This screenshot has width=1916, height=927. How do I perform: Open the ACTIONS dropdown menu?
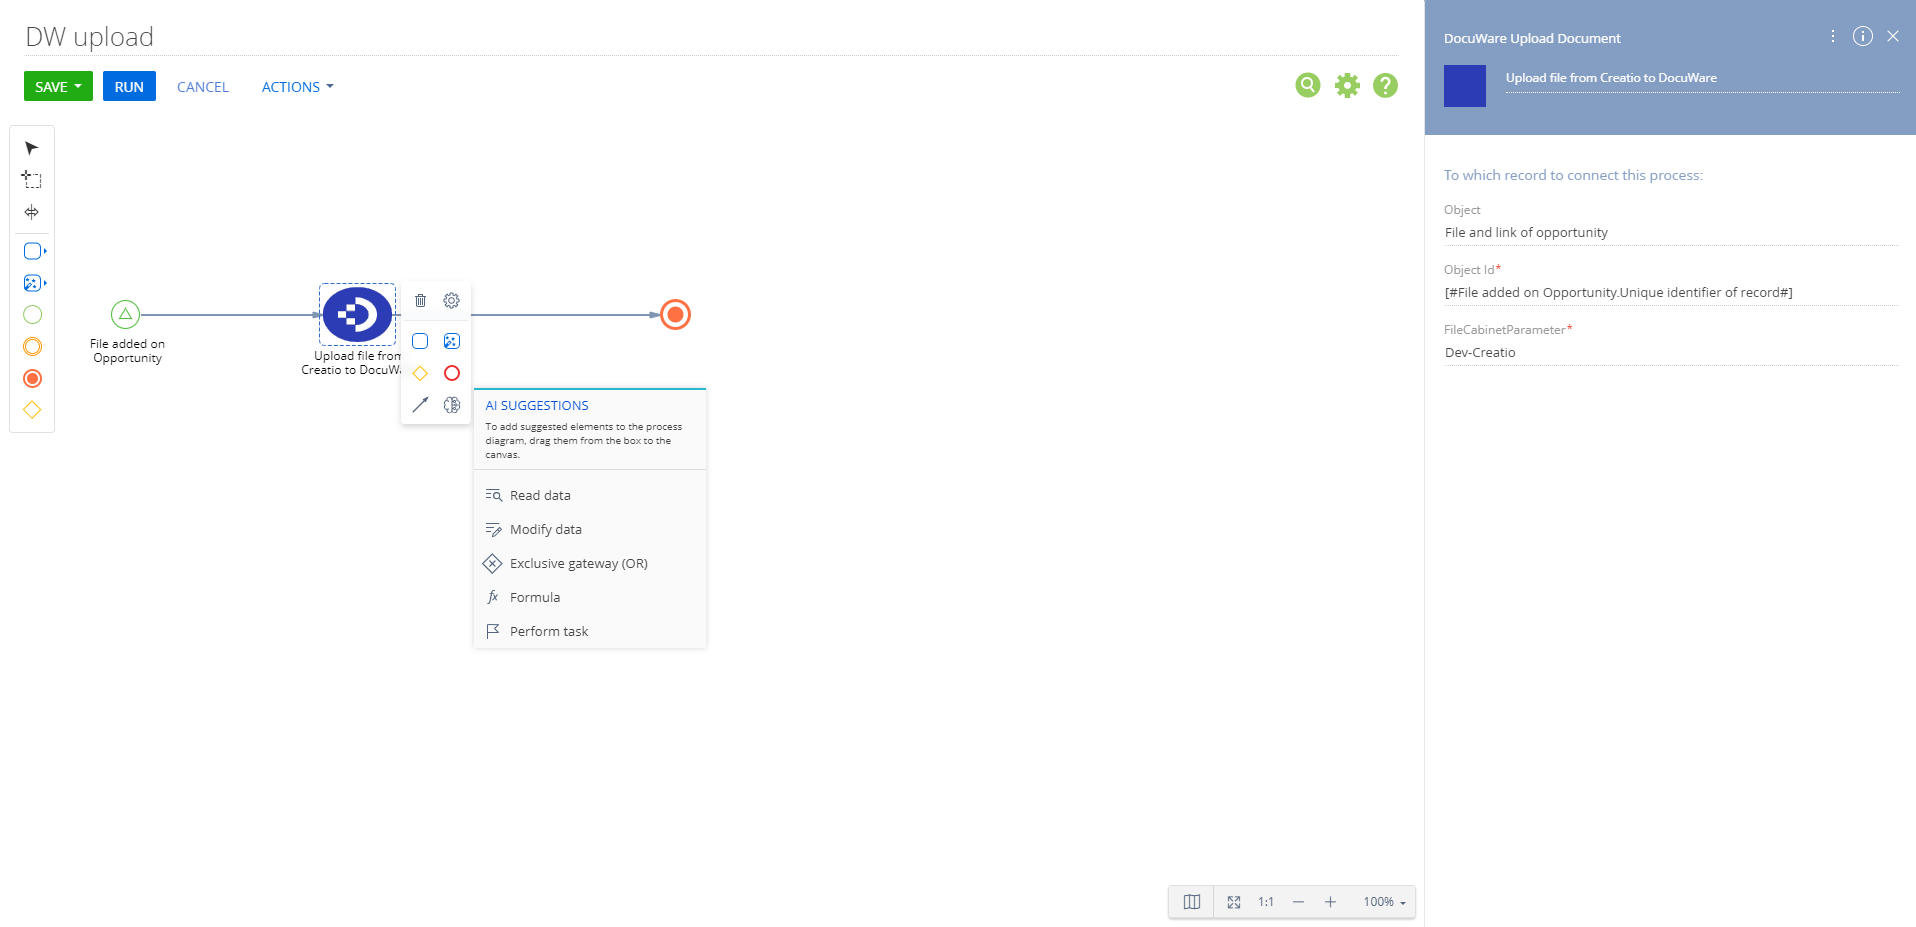[297, 87]
